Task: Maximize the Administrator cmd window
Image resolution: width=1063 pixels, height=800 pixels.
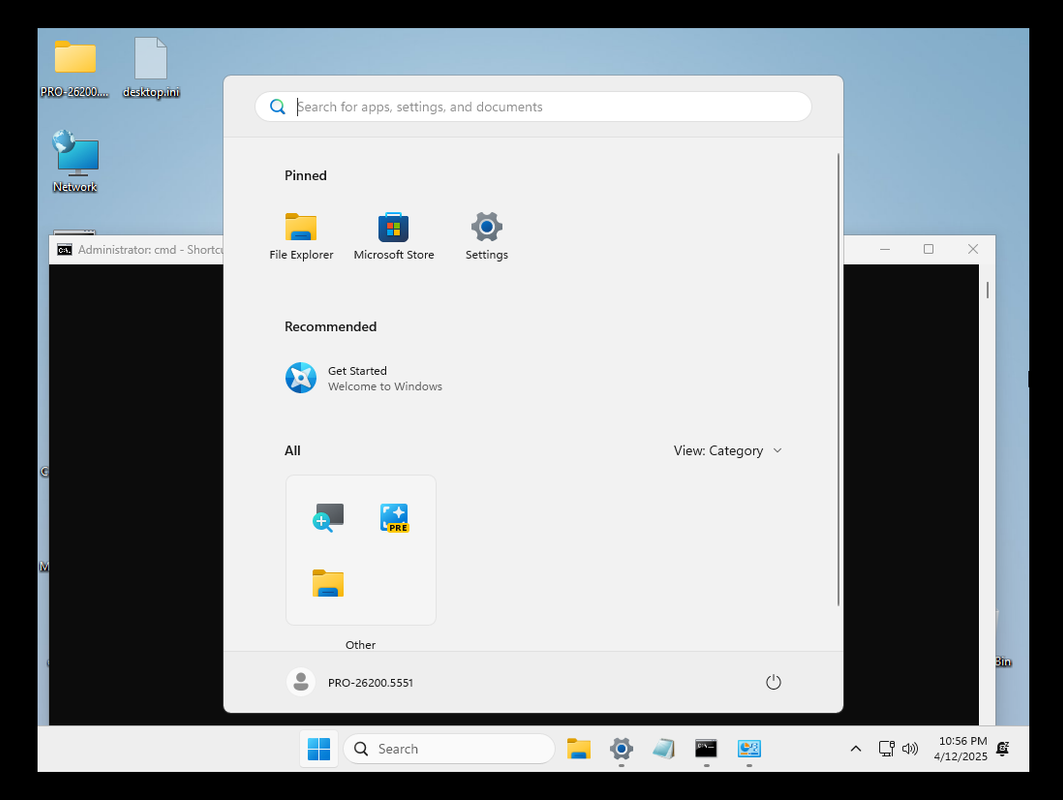Action: click(x=928, y=249)
